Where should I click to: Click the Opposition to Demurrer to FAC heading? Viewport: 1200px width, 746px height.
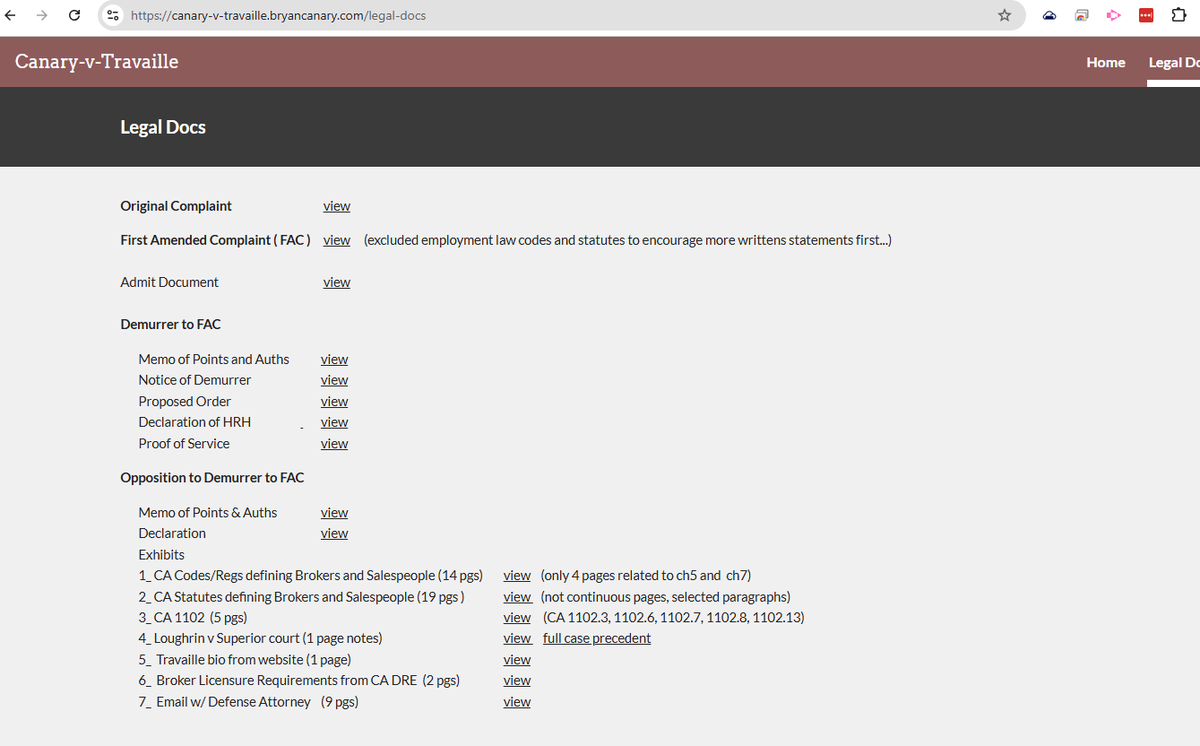212,477
